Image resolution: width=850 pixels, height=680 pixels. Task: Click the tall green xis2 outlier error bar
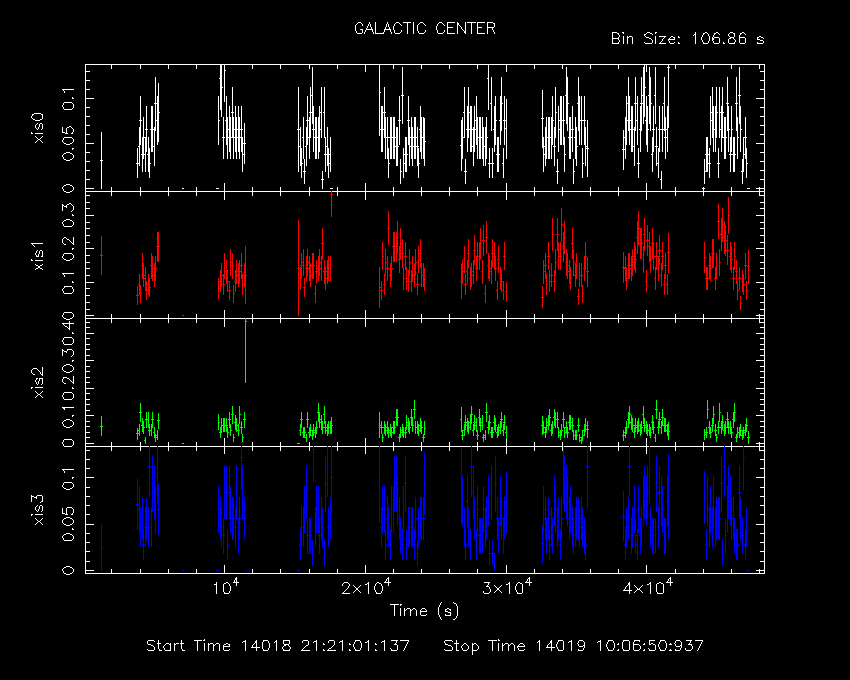click(x=246, y=351)
